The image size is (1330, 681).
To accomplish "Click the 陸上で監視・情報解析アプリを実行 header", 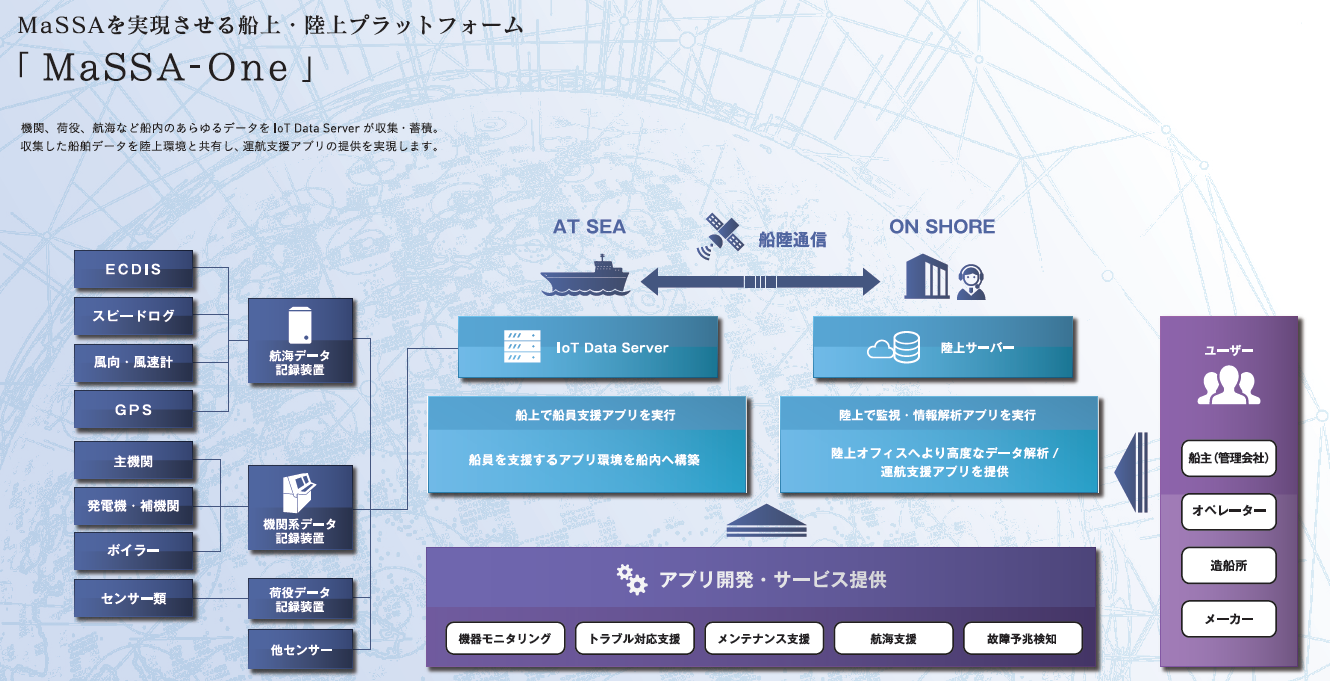I will [938, 414].
